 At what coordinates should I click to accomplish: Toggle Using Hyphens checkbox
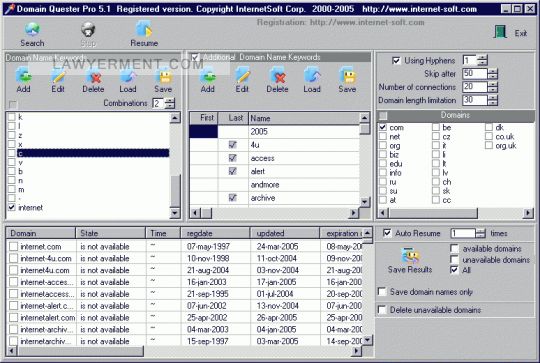[x=396, y=61]
